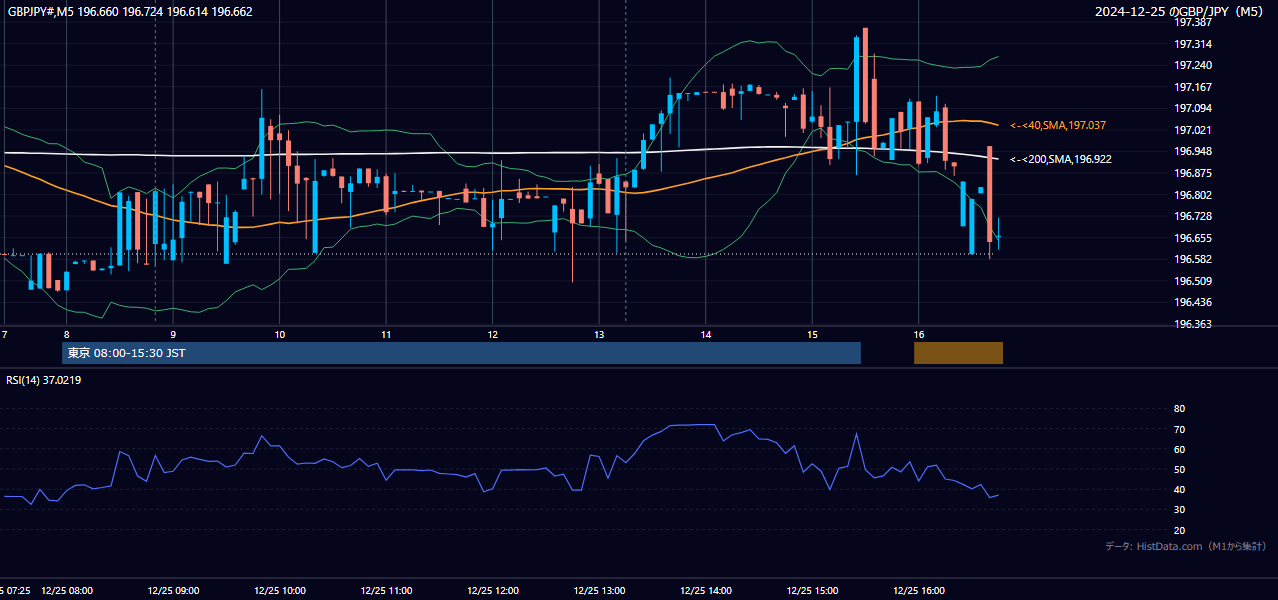The width and height of the screenshot is (1278, 600).
Task: Click the 197.314 price axis label
Action: coord(1193,44)
